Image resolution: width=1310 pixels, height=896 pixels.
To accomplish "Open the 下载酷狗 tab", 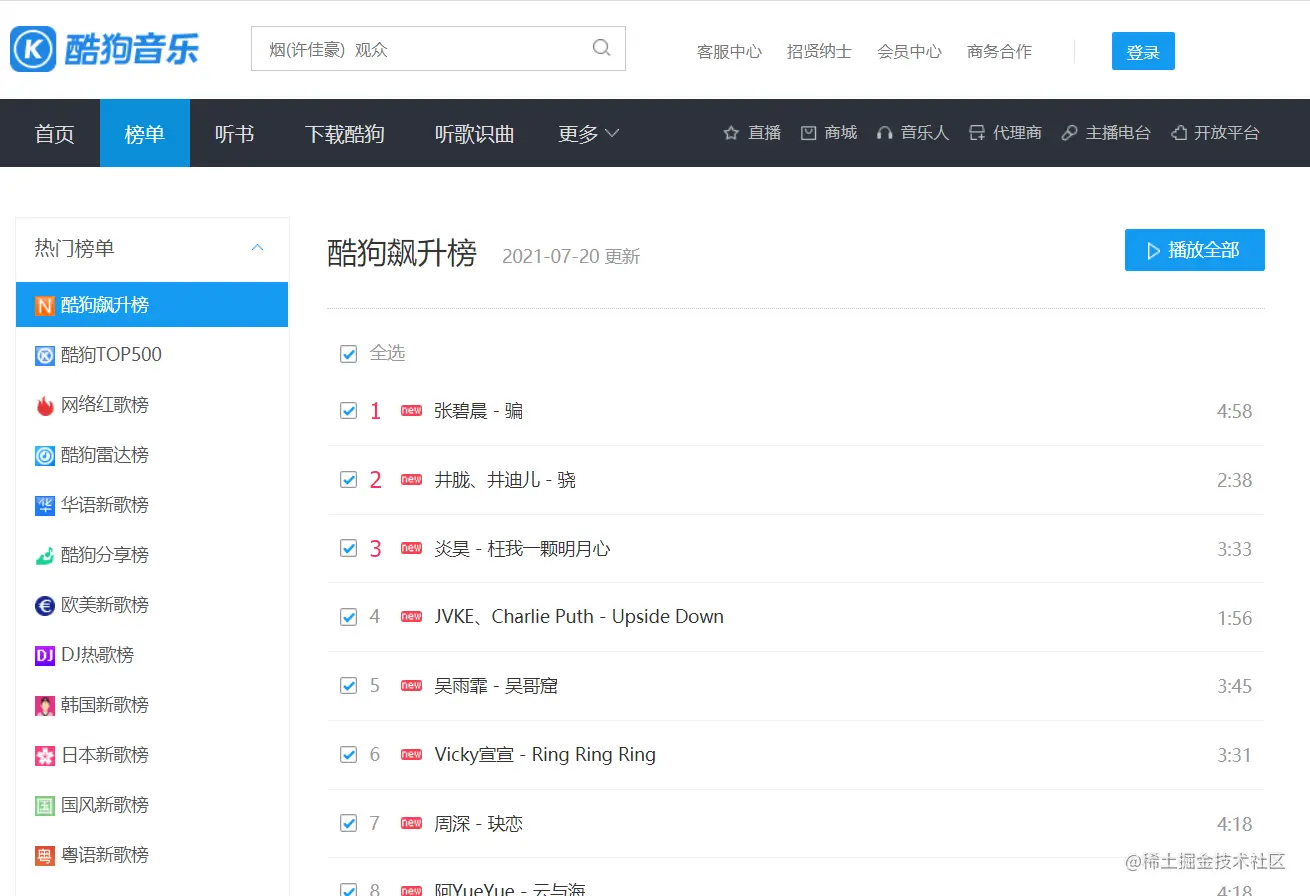I will coord(345,133).
